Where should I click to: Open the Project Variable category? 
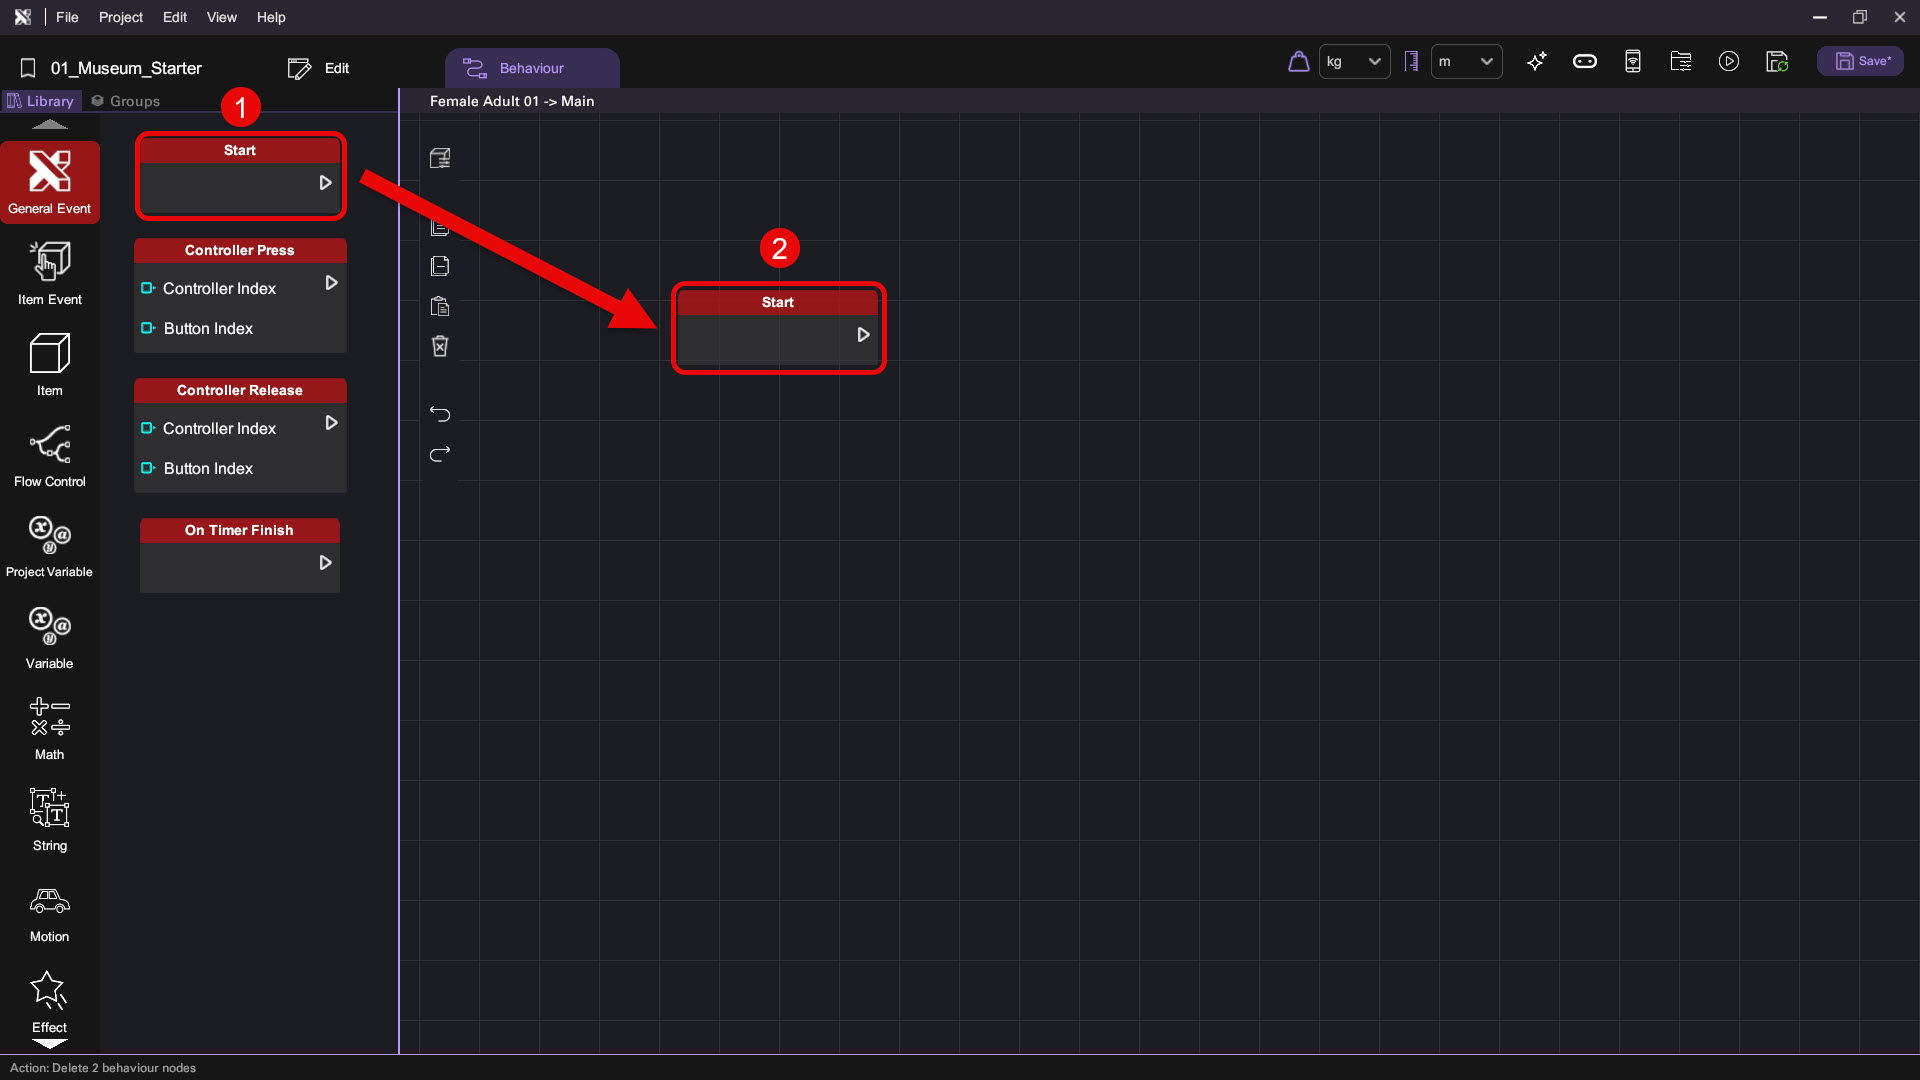coord(49,546)
